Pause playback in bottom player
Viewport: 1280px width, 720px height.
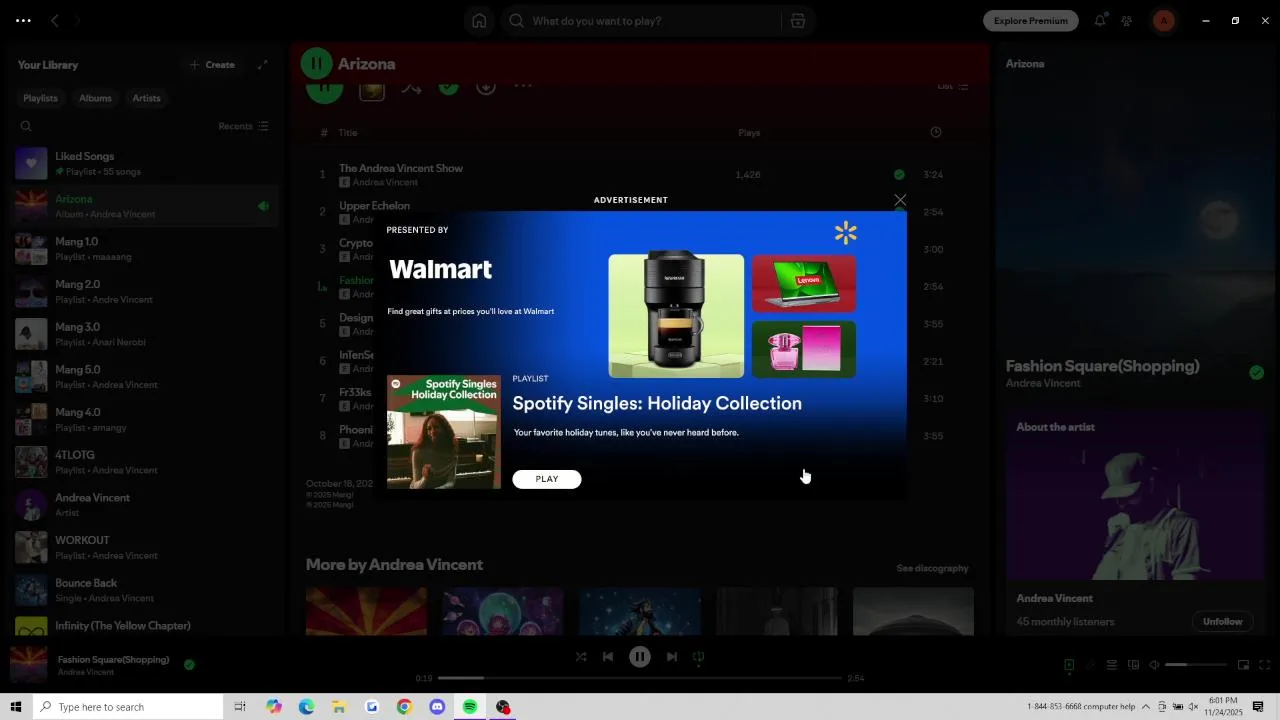click(640, 657)
